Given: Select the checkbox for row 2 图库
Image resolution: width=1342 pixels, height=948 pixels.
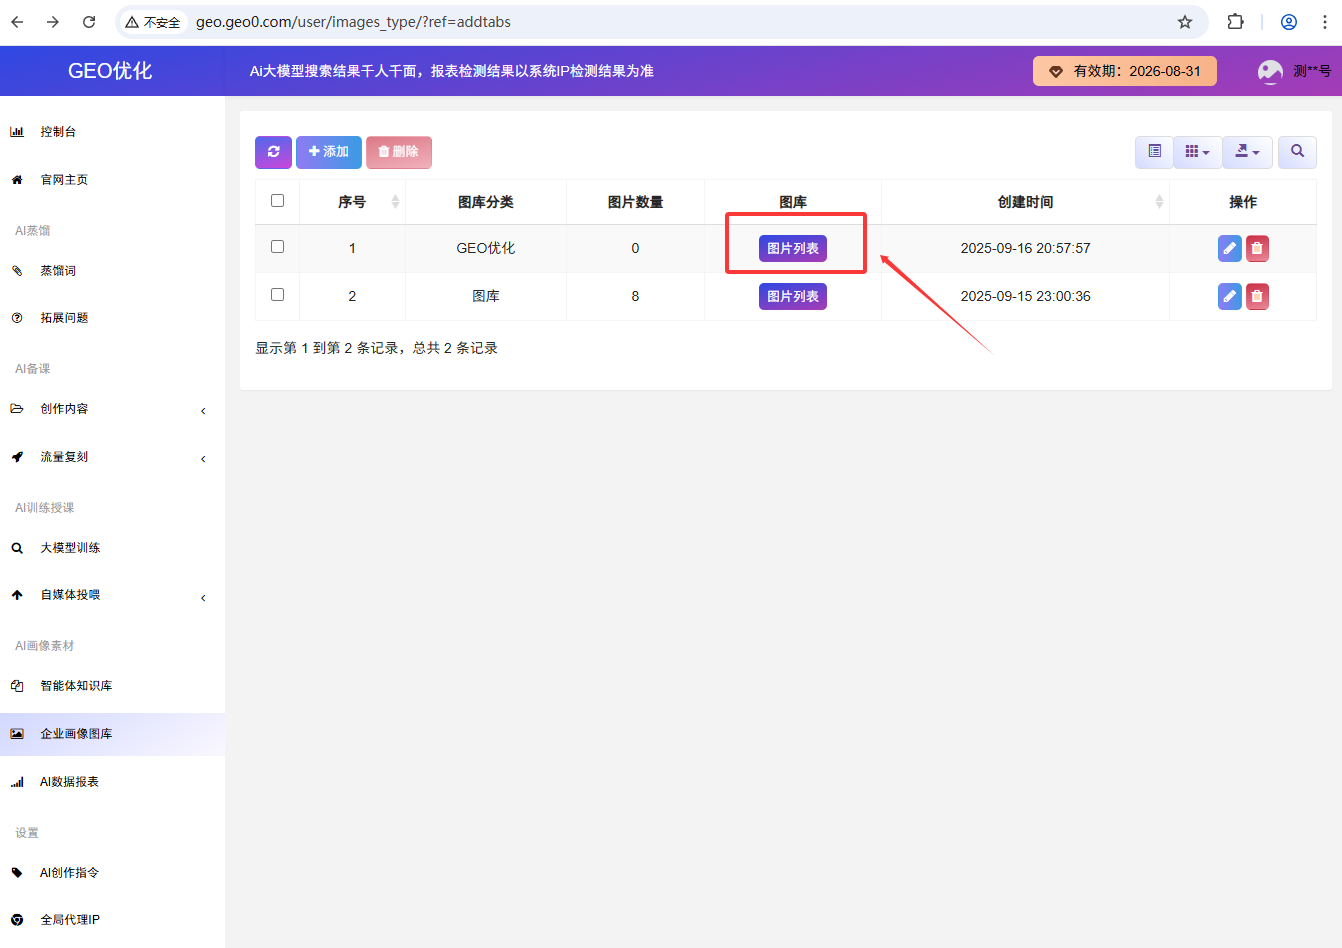Looking at the screenshot, I should [x=278, y=295].
